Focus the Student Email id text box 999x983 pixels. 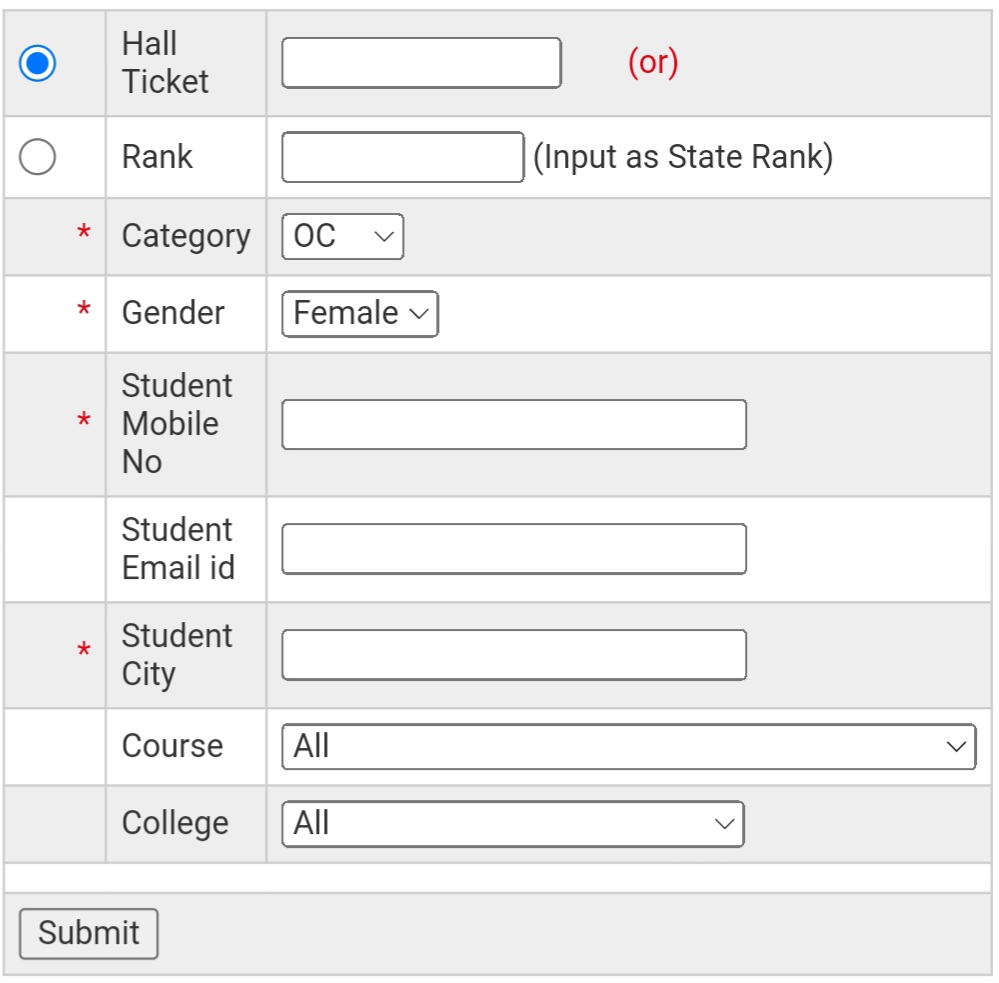point(514,549)
